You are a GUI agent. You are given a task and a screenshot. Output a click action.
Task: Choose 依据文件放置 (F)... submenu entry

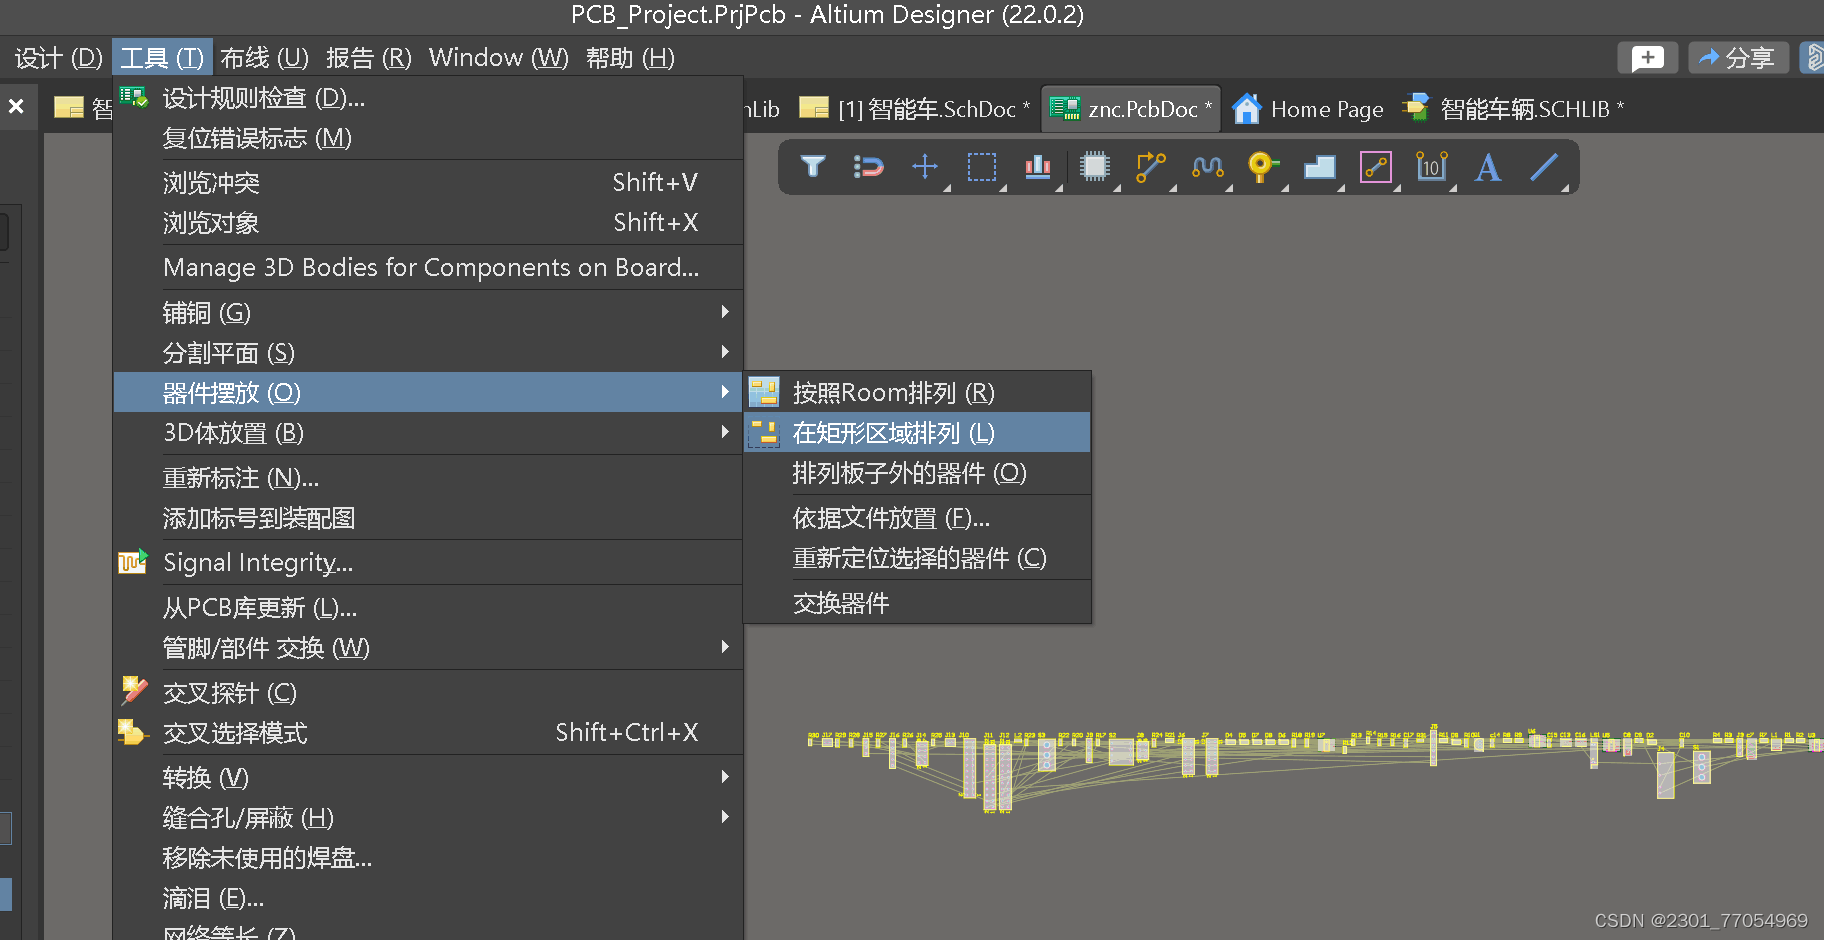[917, 518]
